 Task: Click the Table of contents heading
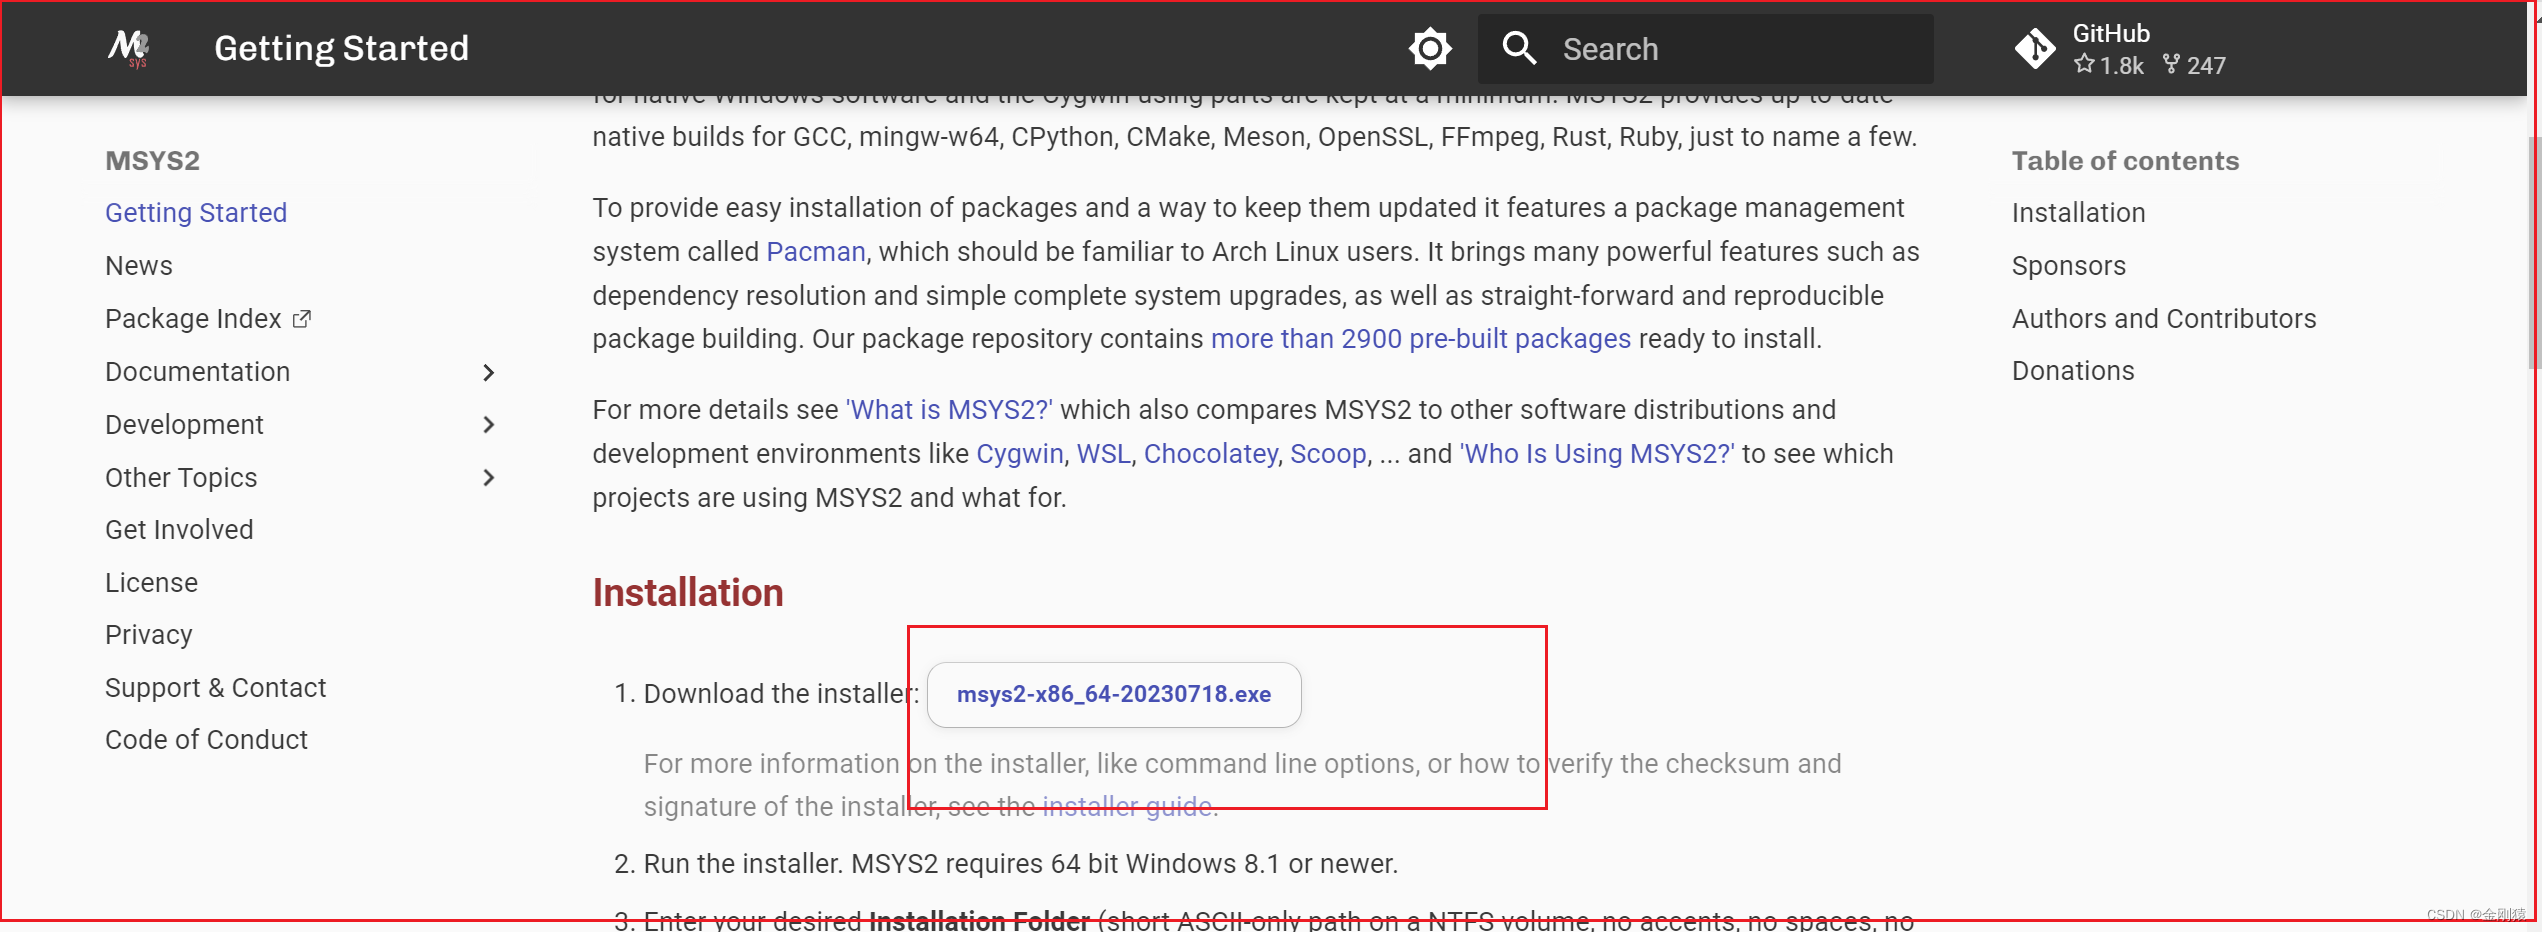(x=2125, y=161)
